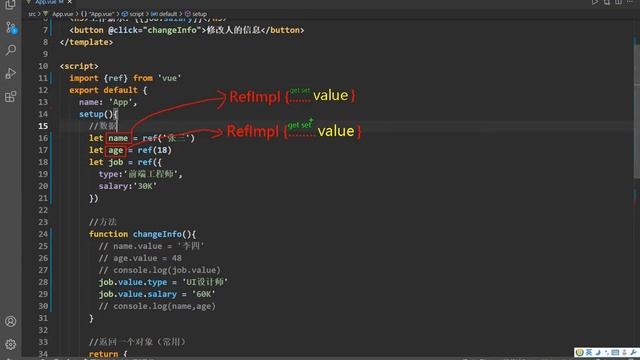The image size is (640, 360).
Task: Open the Explorer view in activity bar
Action: tap(10, 4)
